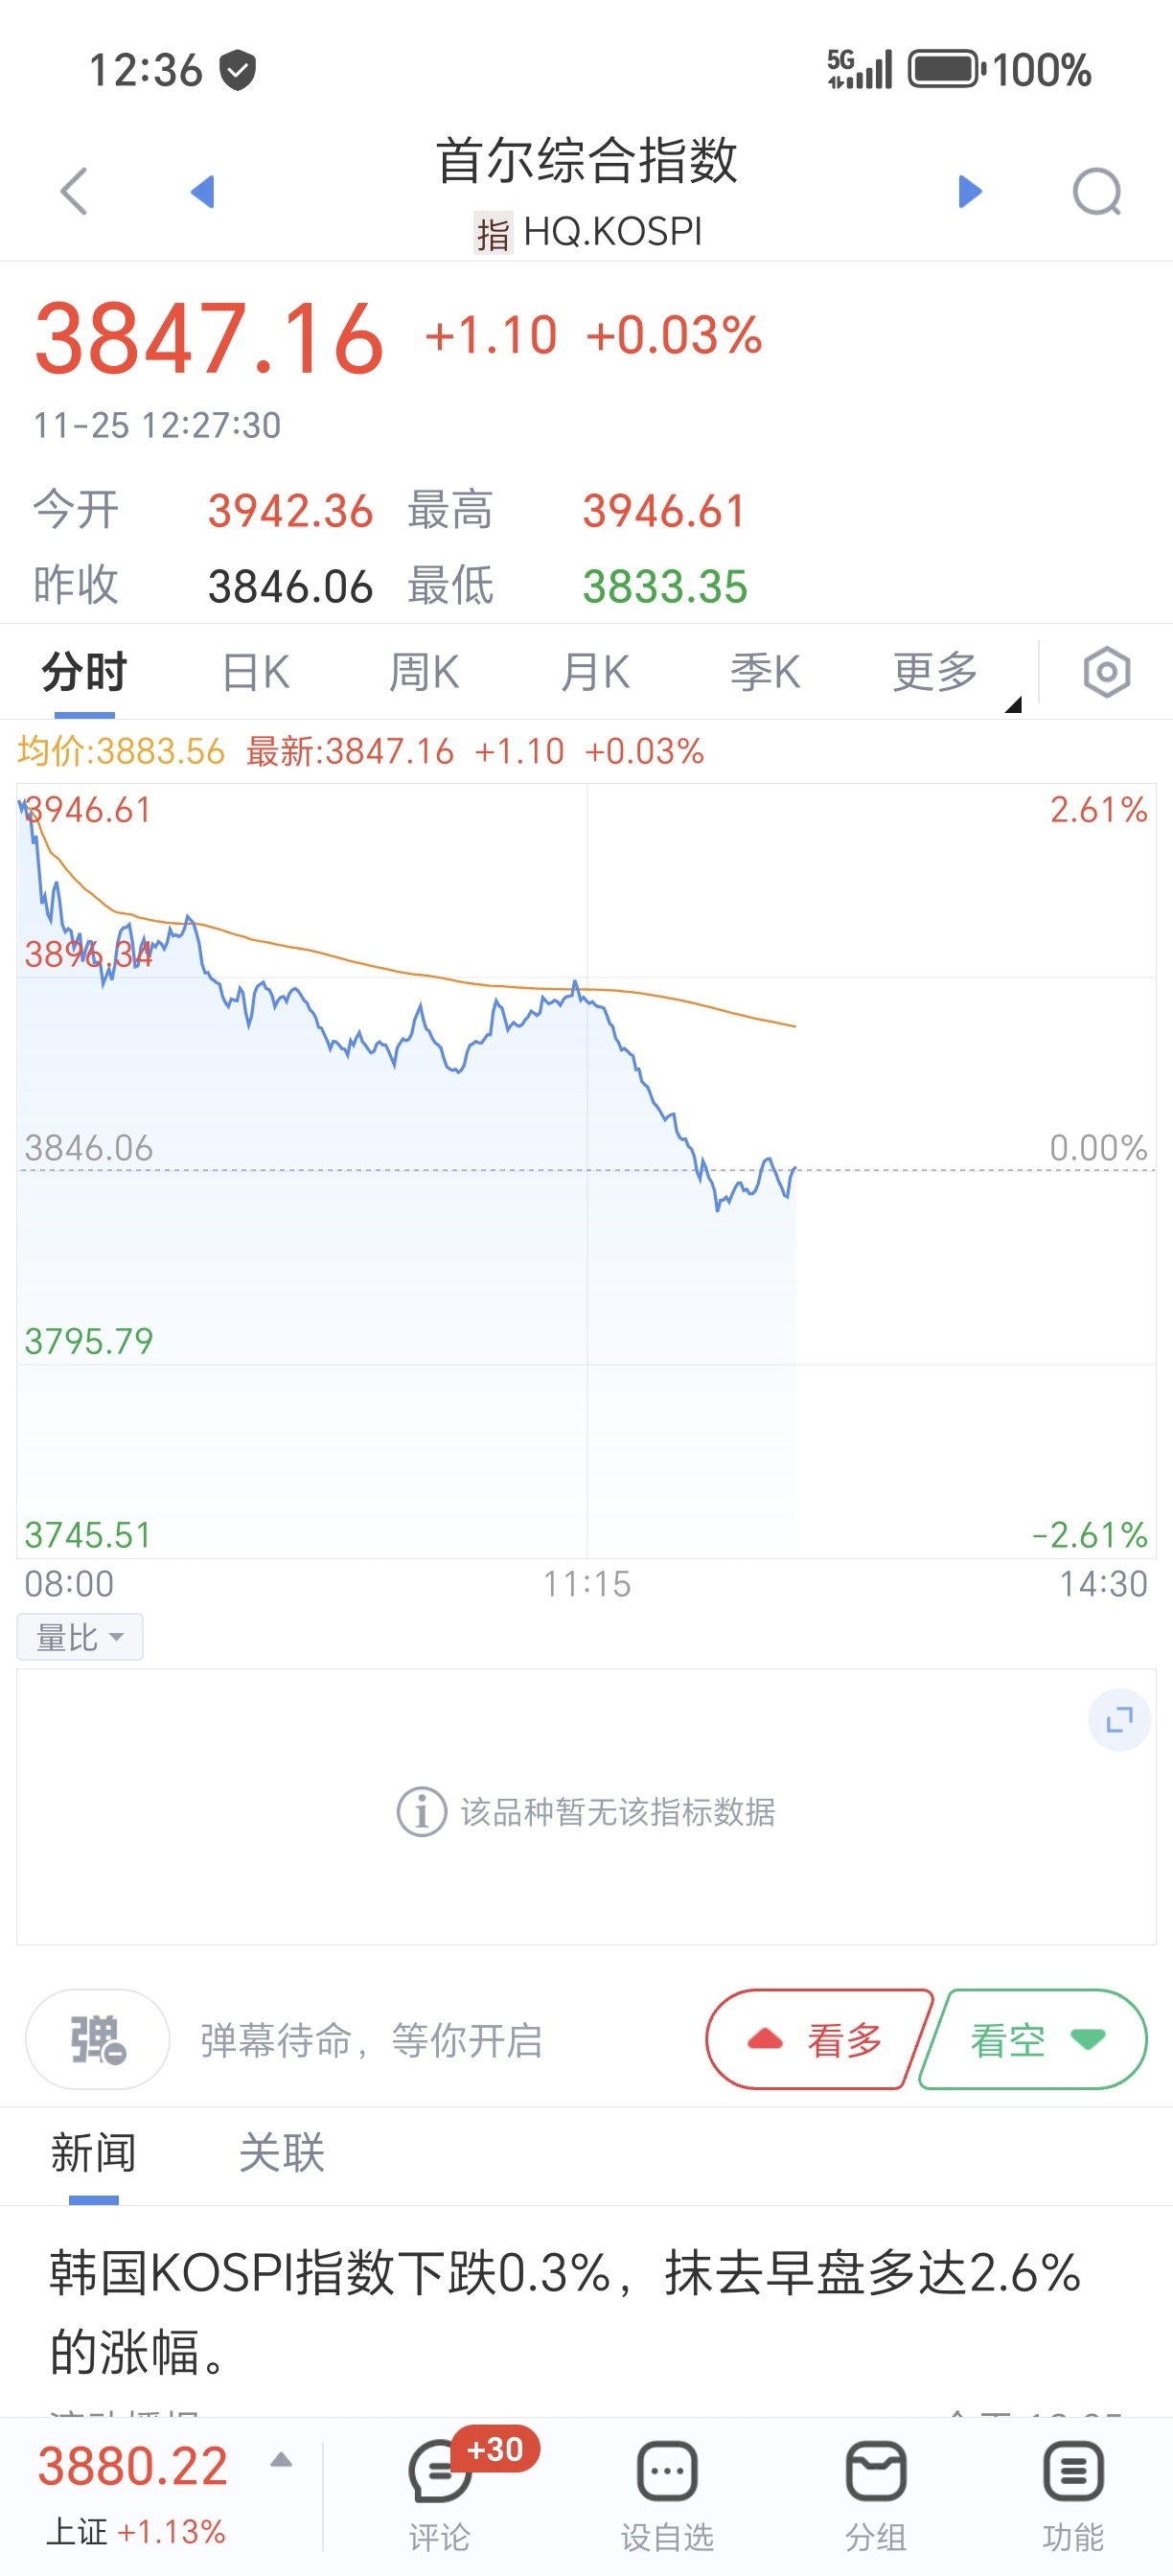Open the KOSPI下跌0.3% news headline

566,2312
